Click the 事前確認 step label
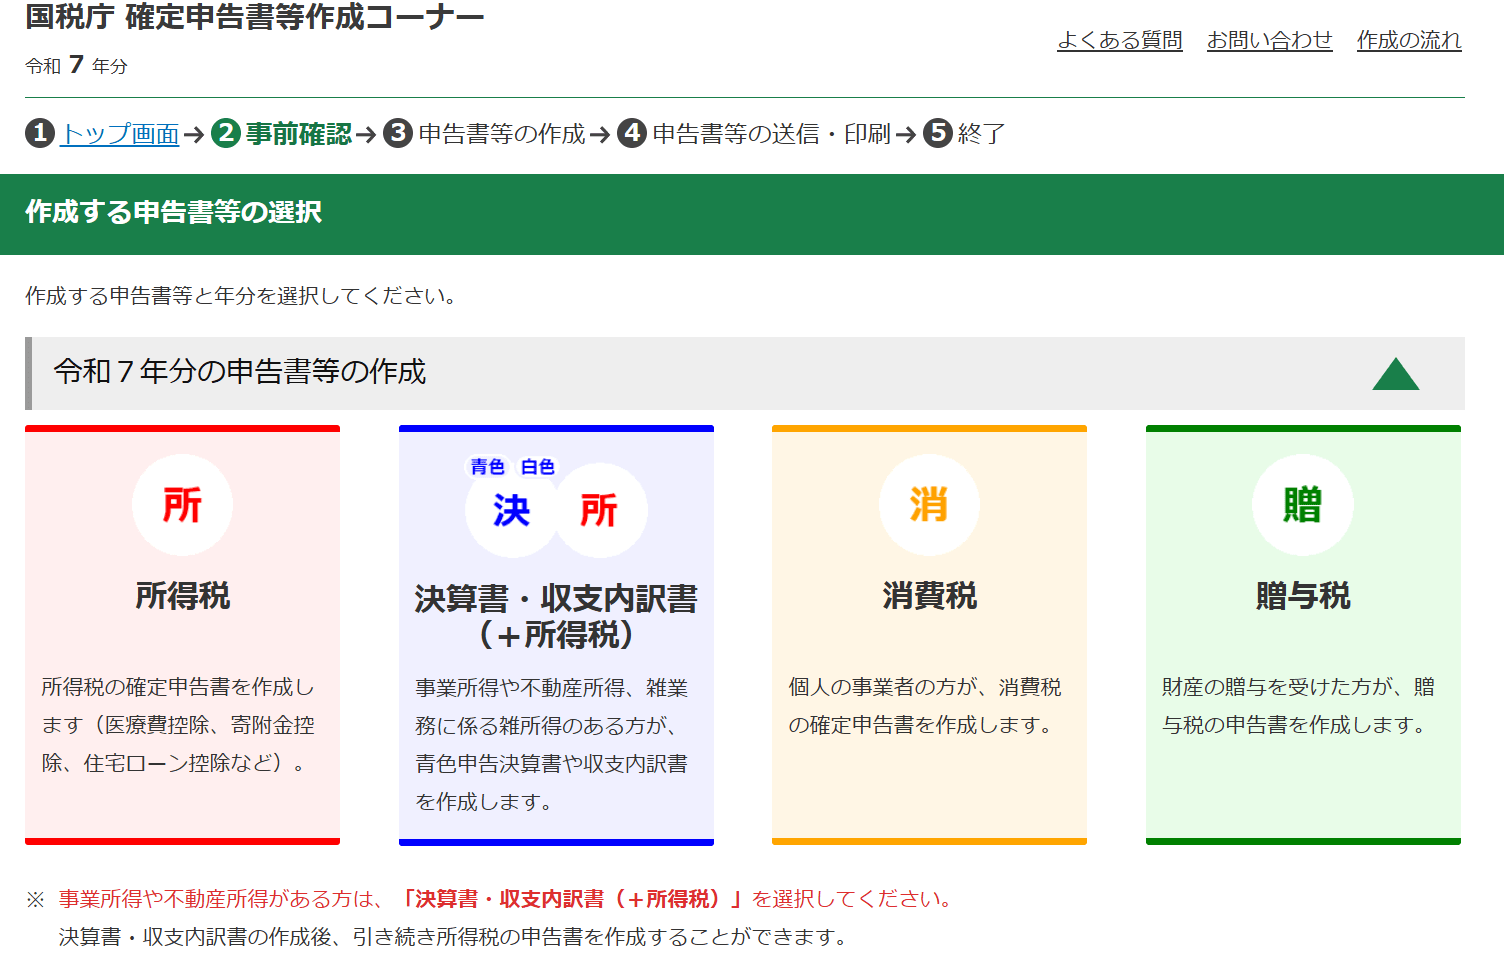Image resolution: width=1504 pixels, height=960 pixels. tap(298, 134)
